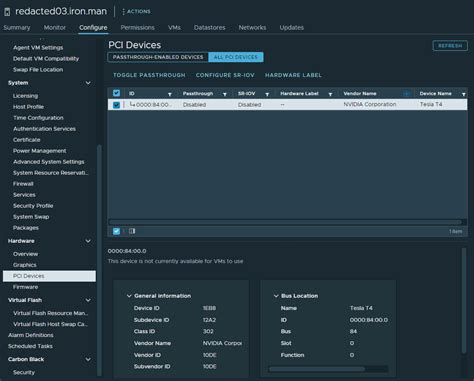474x381 pixels.
Task: Show ALL PCI DEVICES
Action: click(236, 57)
